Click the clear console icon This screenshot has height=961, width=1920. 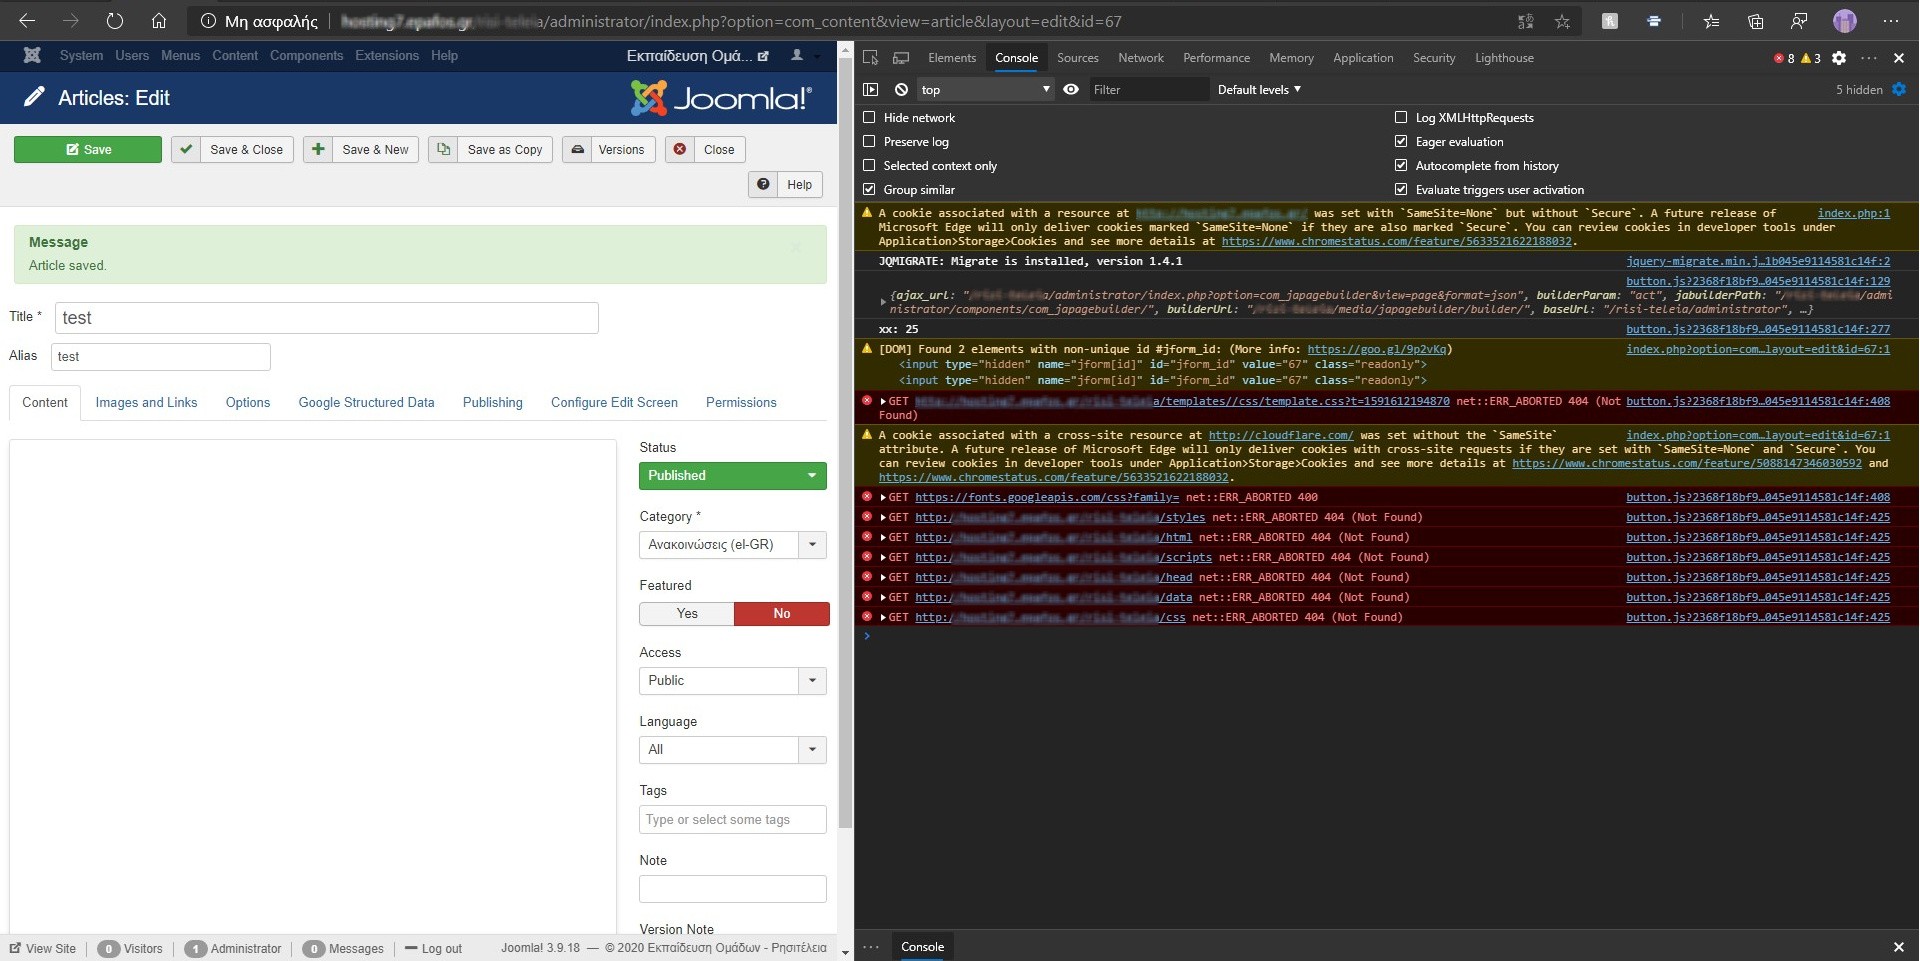click(x=901, y=90)
